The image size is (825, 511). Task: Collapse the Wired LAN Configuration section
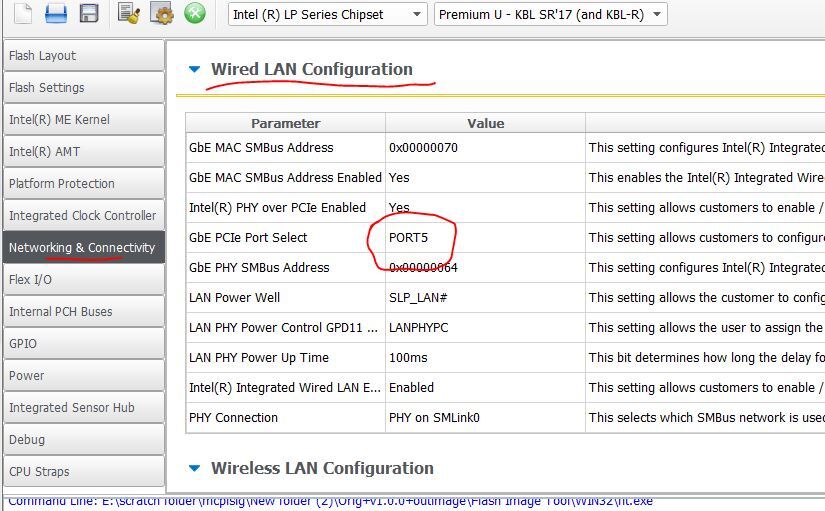tap(195, 69)
